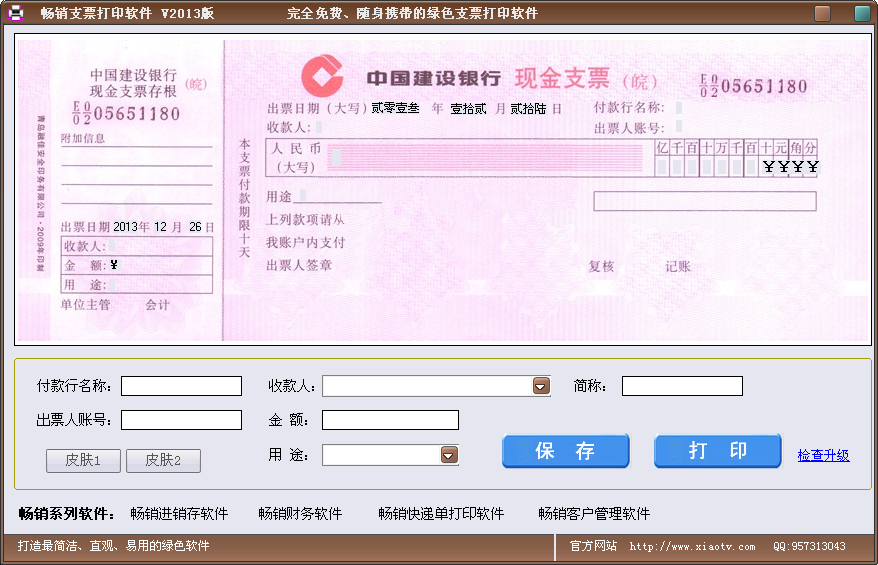This screenshot has height=565, width=878.
Task: Click the 用途 combo box text area
Action: (381, 455)
